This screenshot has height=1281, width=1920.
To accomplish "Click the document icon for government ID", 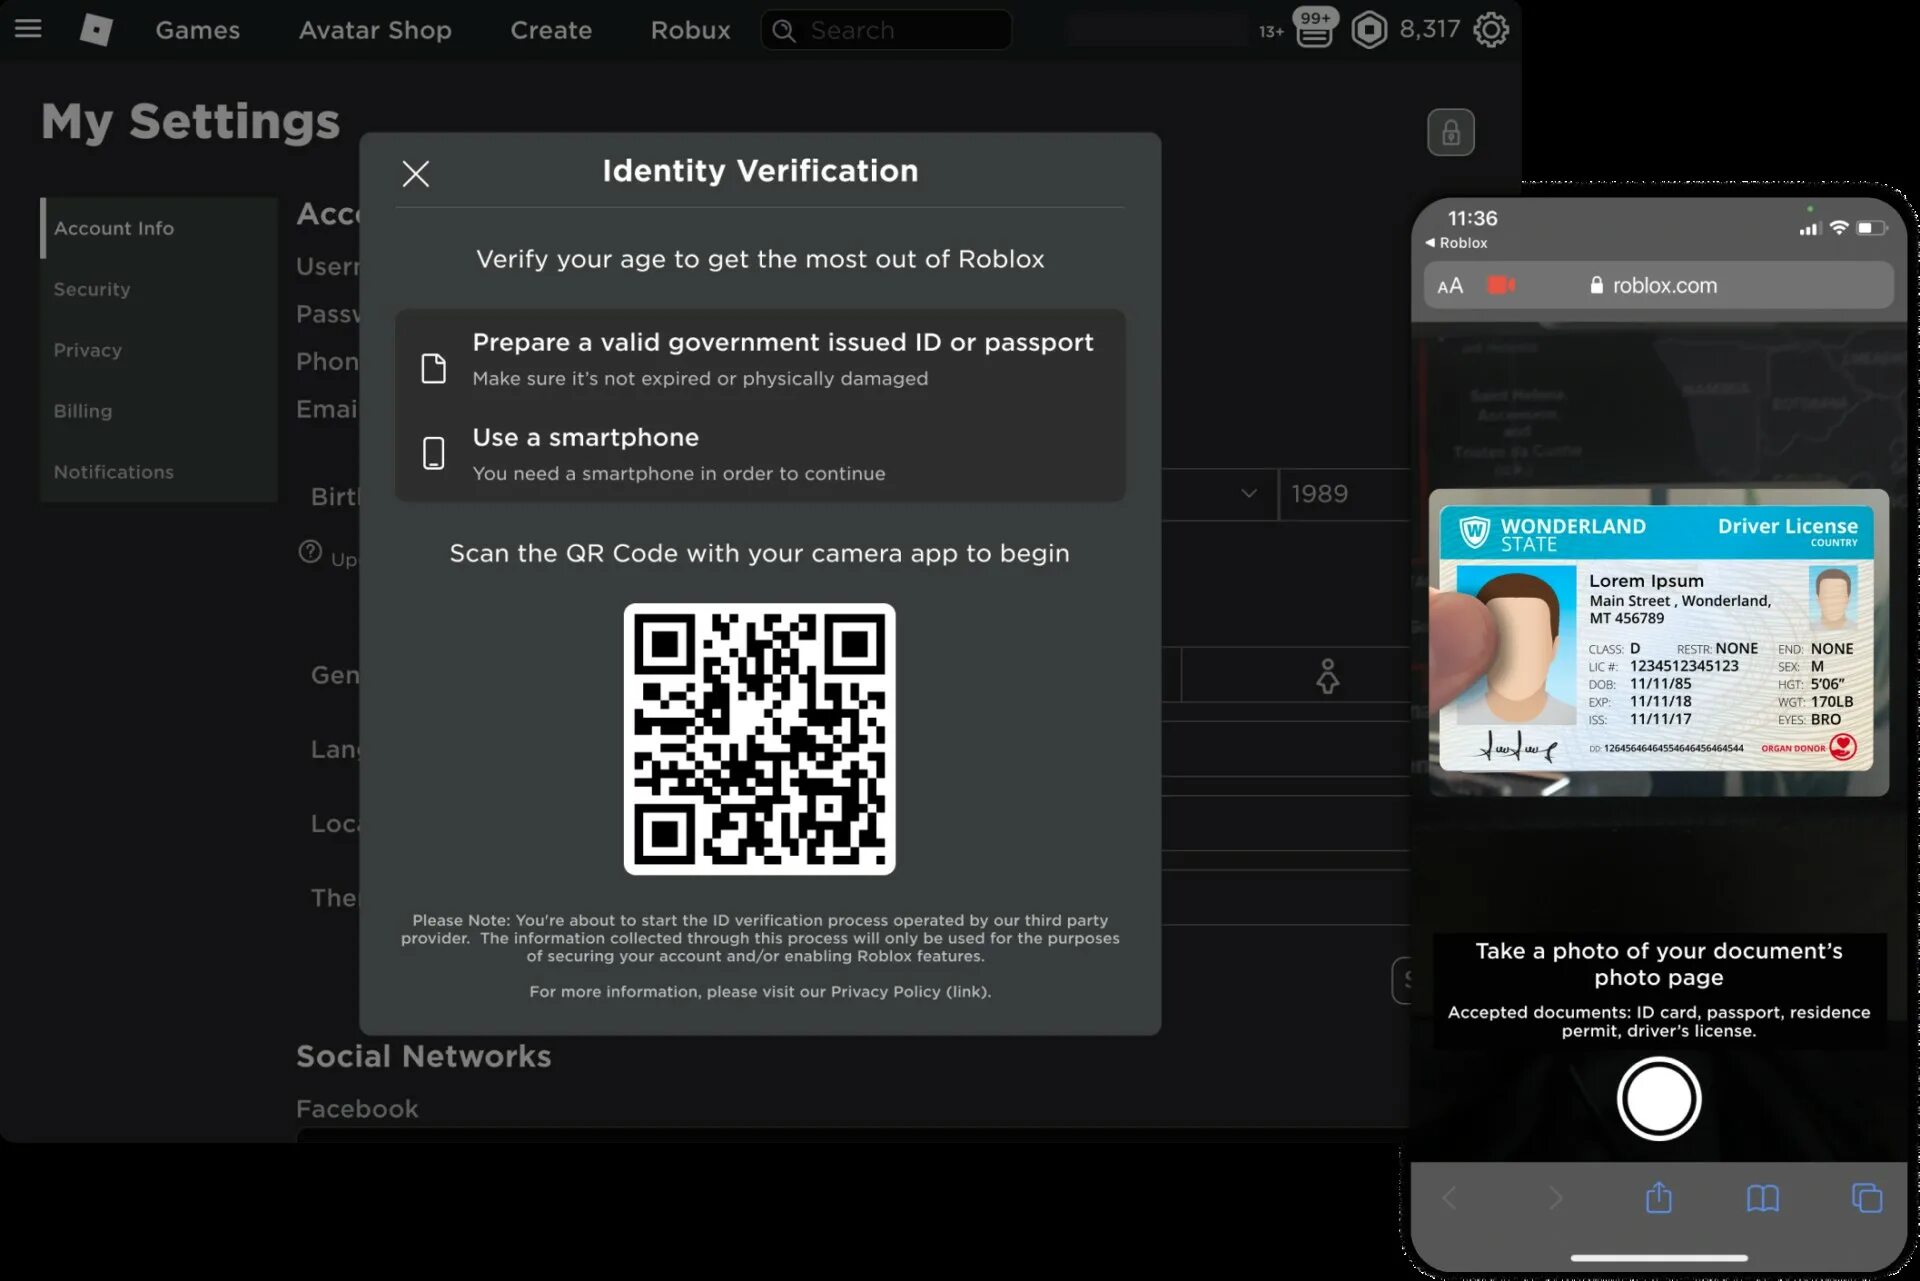I will [x=433, y=357].
